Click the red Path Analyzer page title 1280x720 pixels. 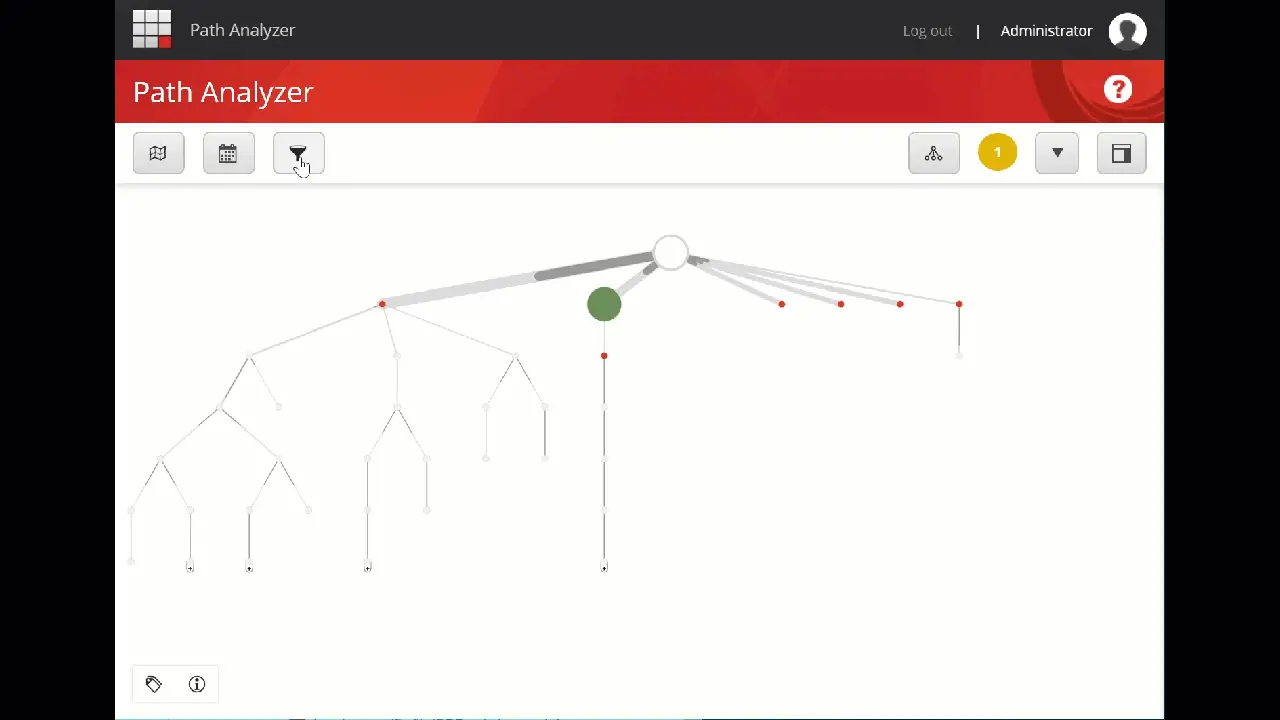pyautogui.click(x=223, y=92)
